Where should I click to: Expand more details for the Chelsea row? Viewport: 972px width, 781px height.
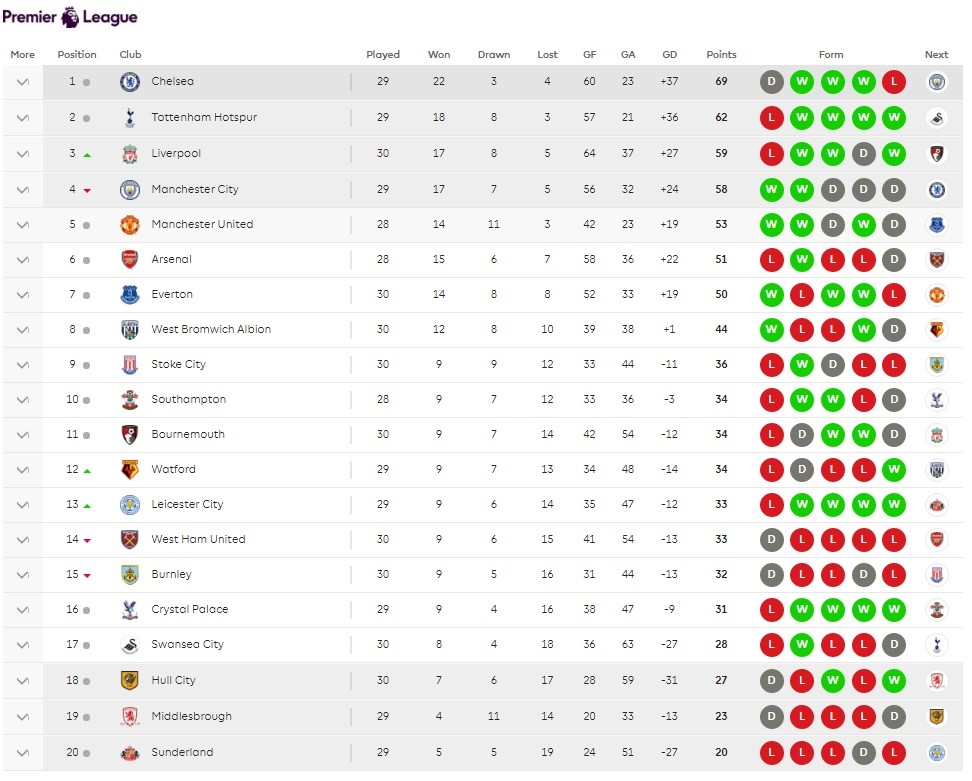tap(22, 82)
